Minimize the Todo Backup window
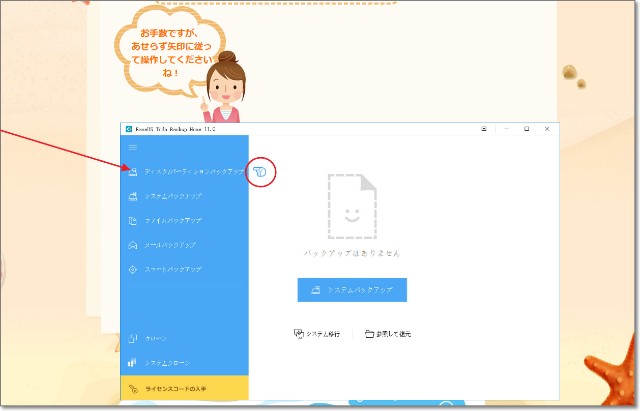Viewport: 640px width, 411px height. pyautogui.click(x=506, y=129)
